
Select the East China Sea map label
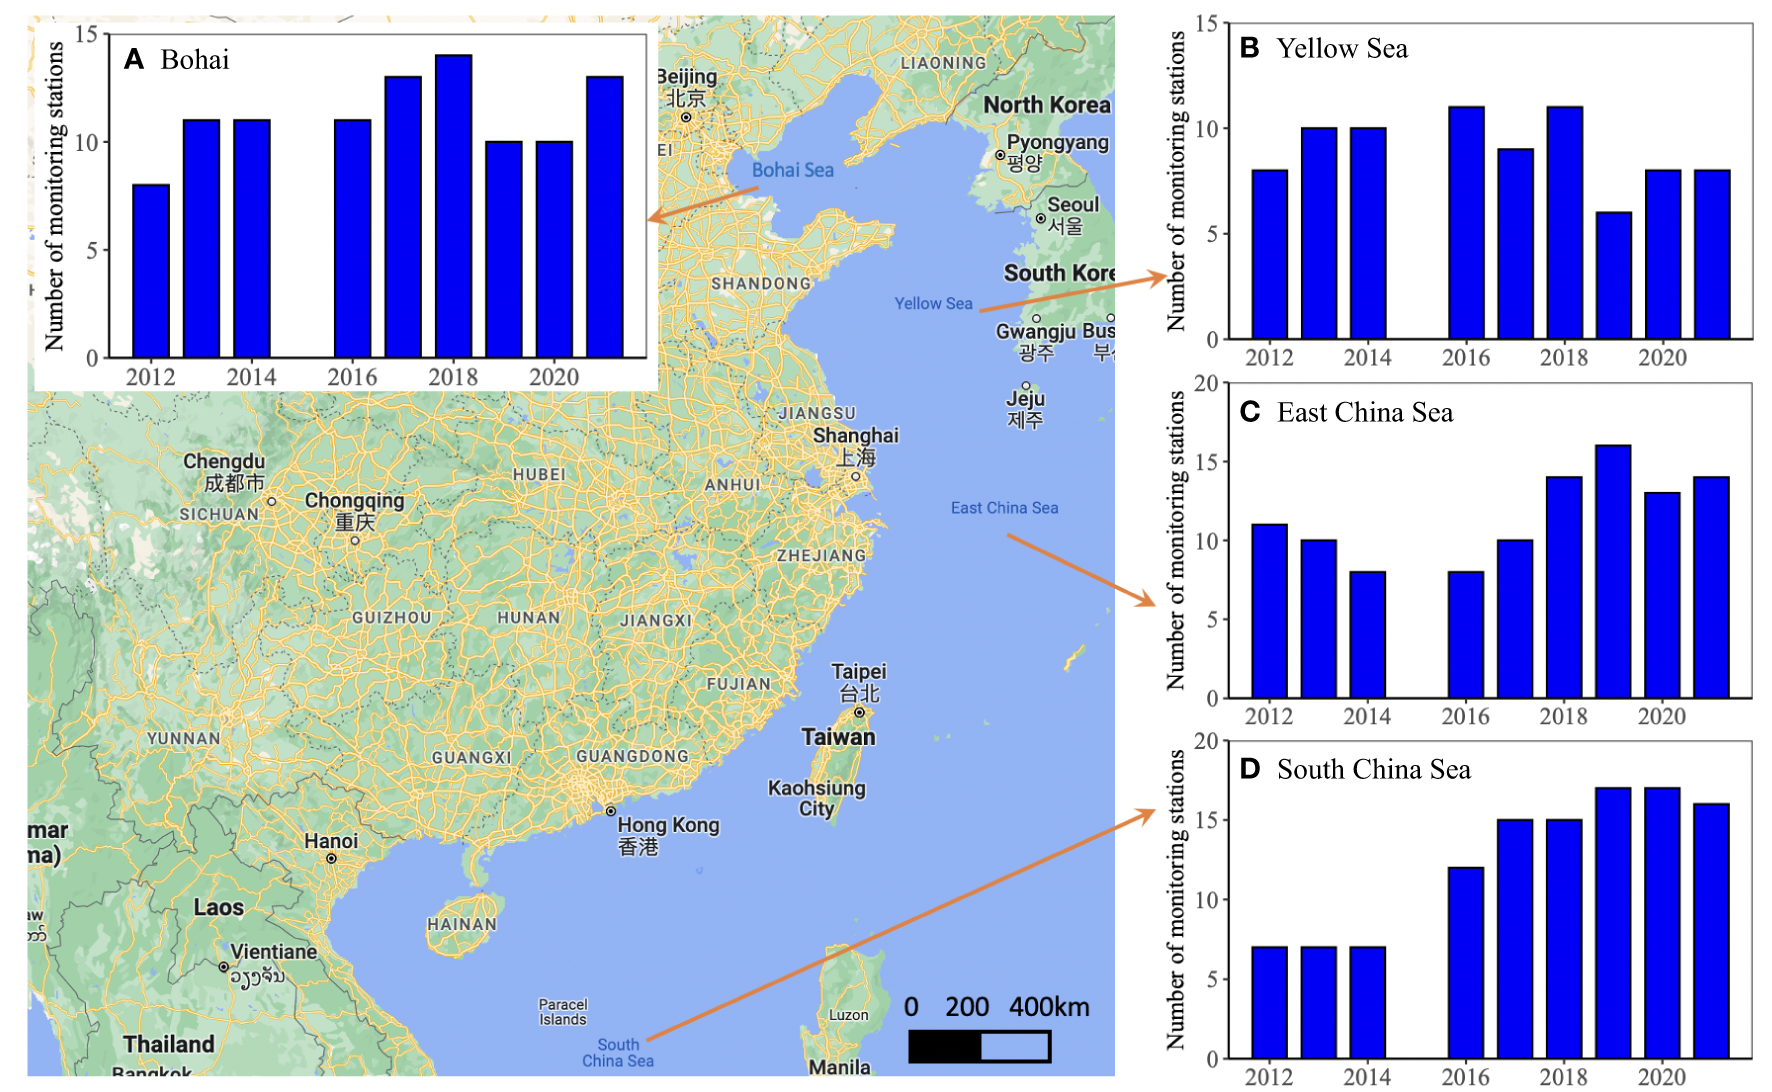coord(1003,508)
